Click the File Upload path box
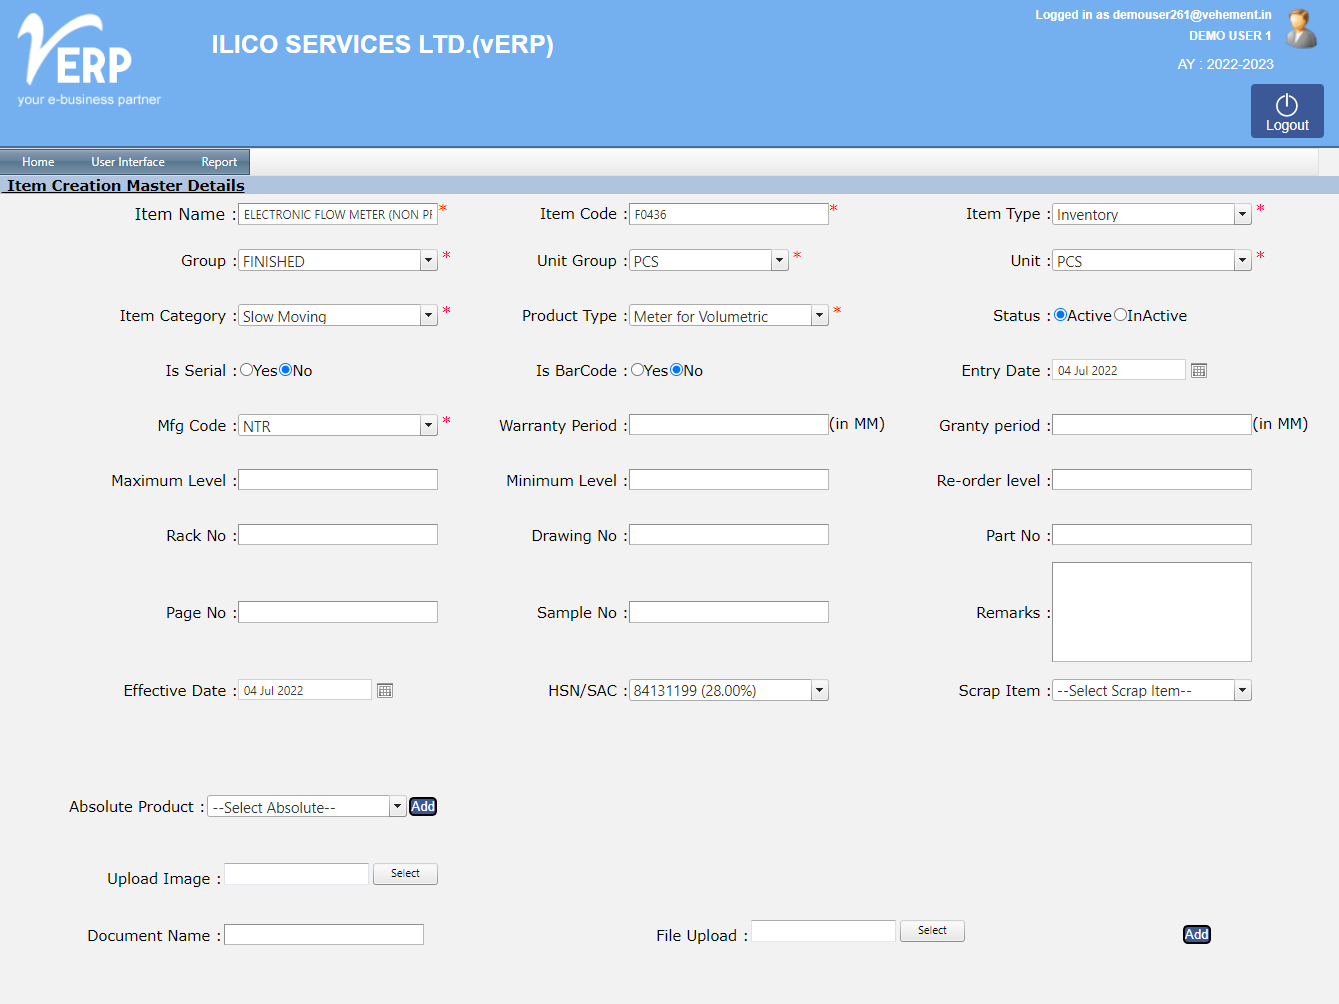1339x1004 pixels. point(824,931)
